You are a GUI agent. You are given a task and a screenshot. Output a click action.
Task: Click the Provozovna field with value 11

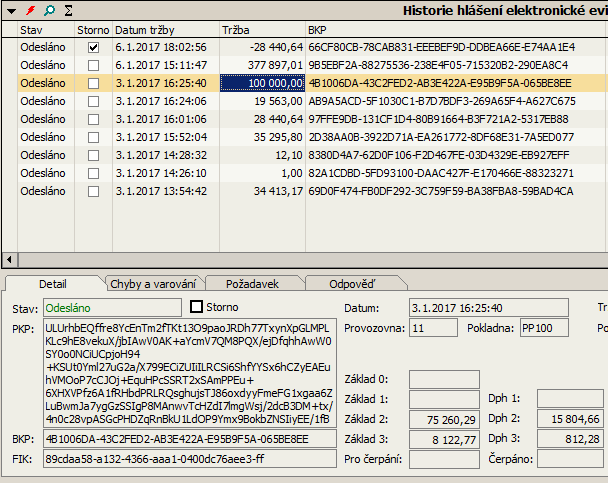pos(432,328)
